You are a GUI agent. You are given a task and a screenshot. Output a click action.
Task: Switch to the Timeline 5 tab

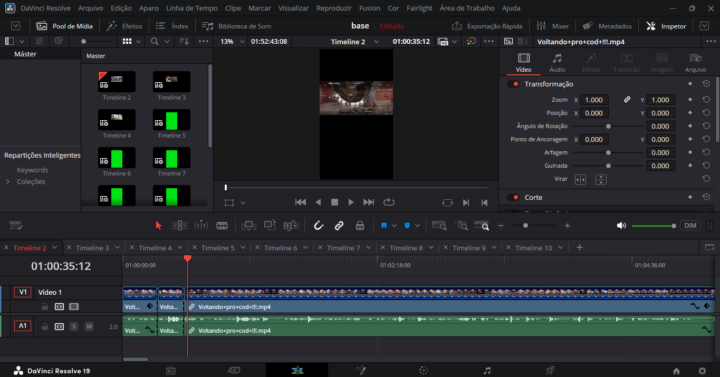click(218, 248)
